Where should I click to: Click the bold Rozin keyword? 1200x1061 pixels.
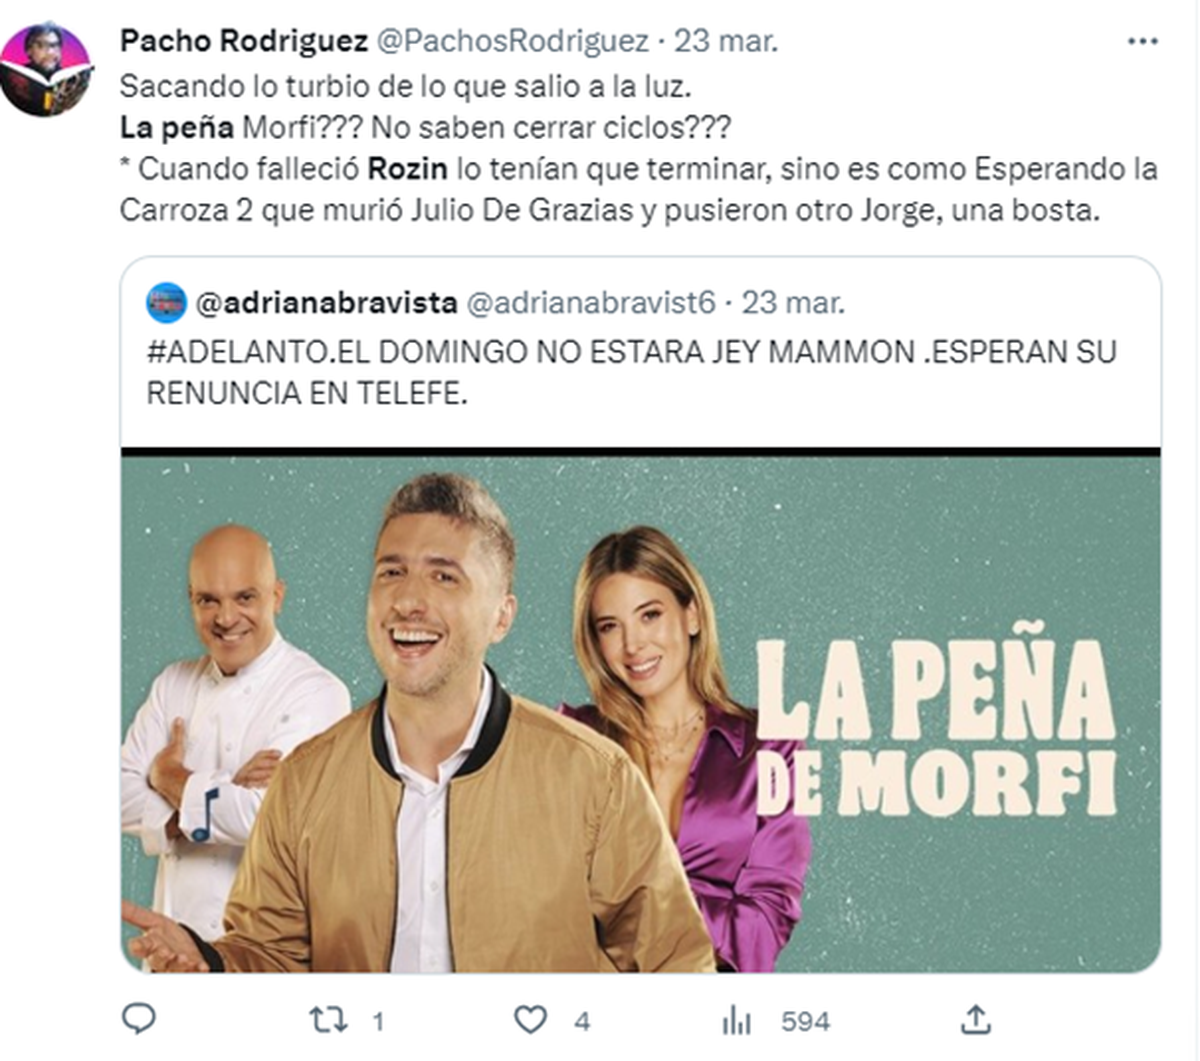tap(407, 168)
